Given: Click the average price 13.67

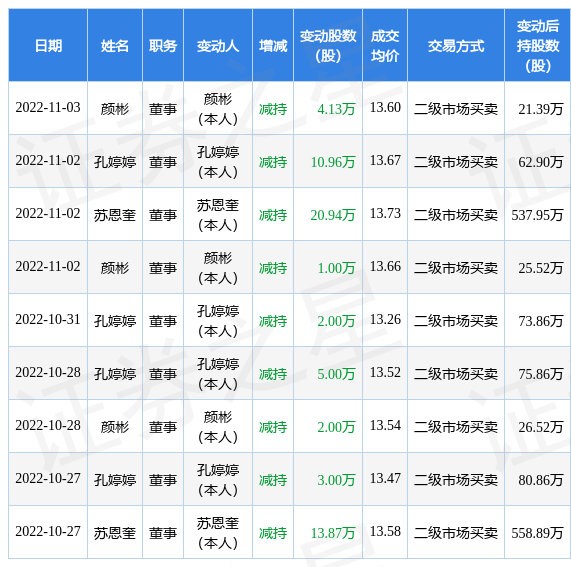Looking at the screenshot, I should coord(385,161).
